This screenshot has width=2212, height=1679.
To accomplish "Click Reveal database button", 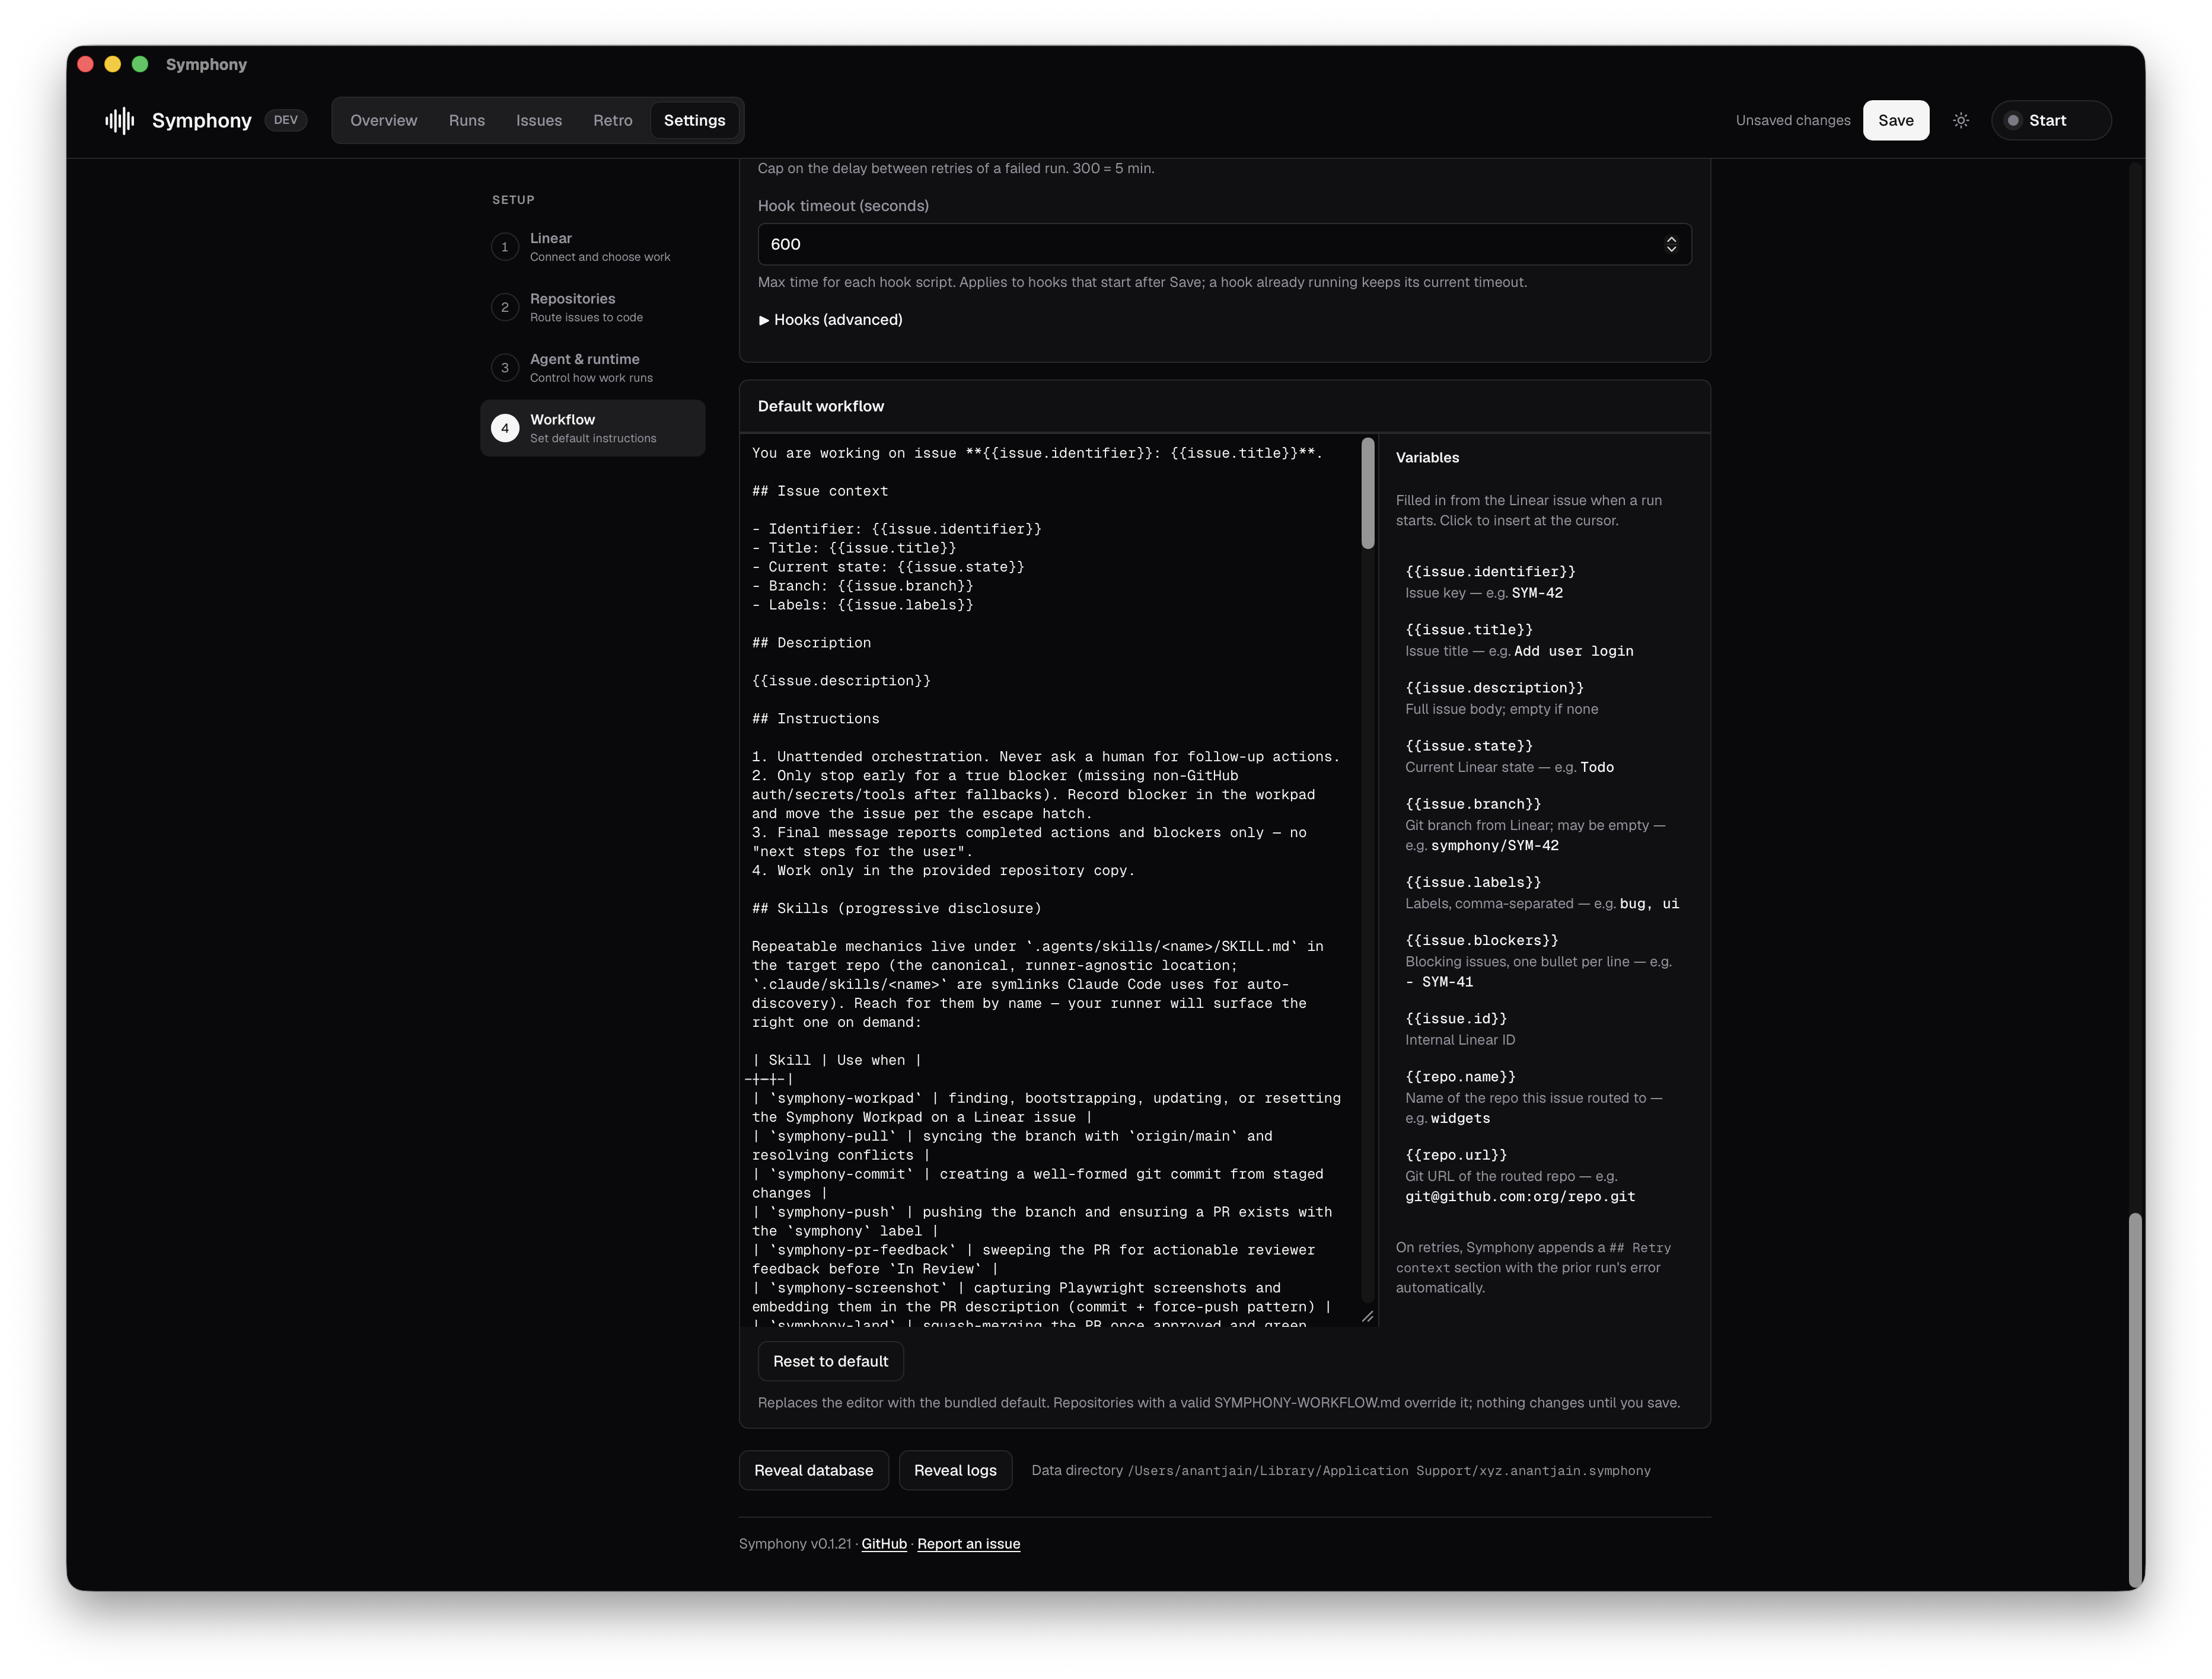I will [813, 1470].
